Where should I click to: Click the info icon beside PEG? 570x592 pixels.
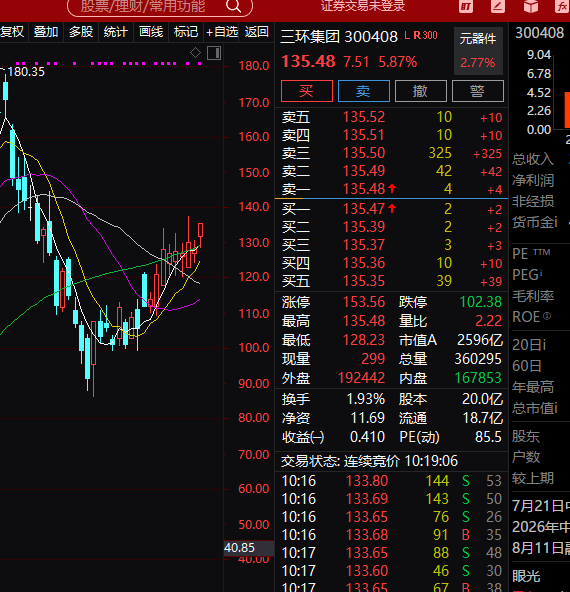coord(541,273)
